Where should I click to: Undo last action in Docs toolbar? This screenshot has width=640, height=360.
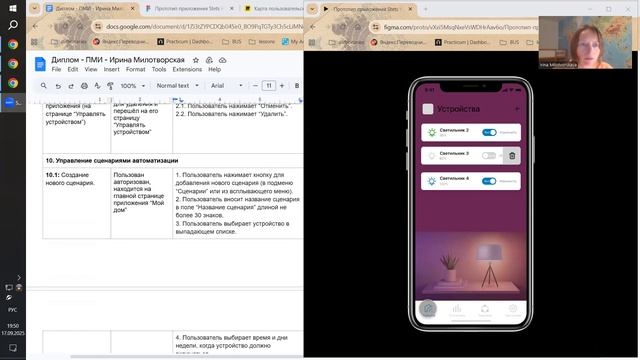[x=58, y=86]
